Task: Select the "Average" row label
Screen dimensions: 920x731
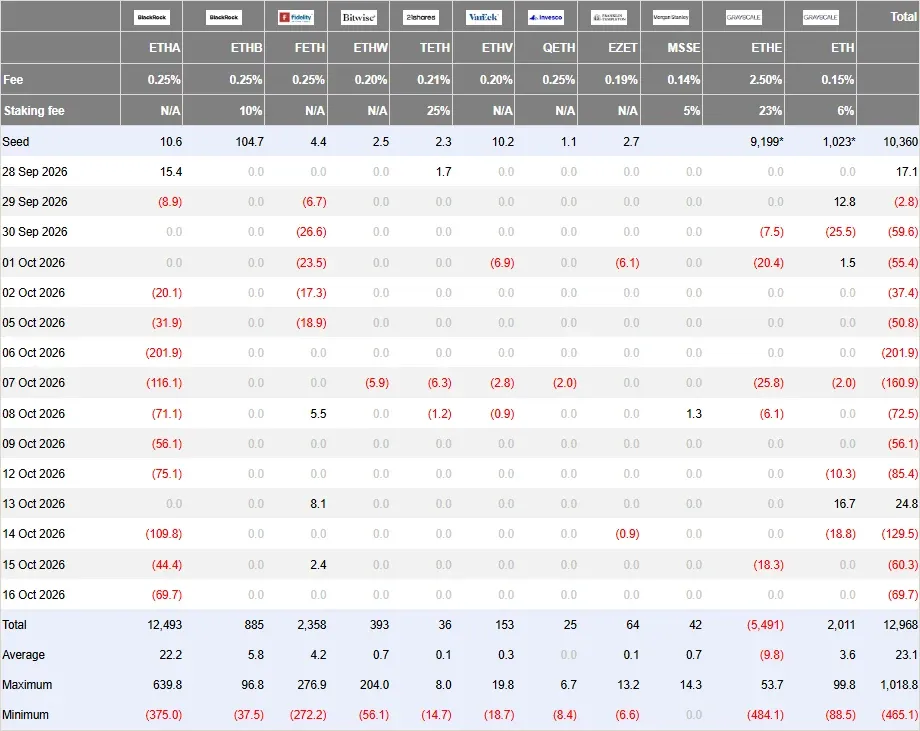Action: (x=23, y=655)
